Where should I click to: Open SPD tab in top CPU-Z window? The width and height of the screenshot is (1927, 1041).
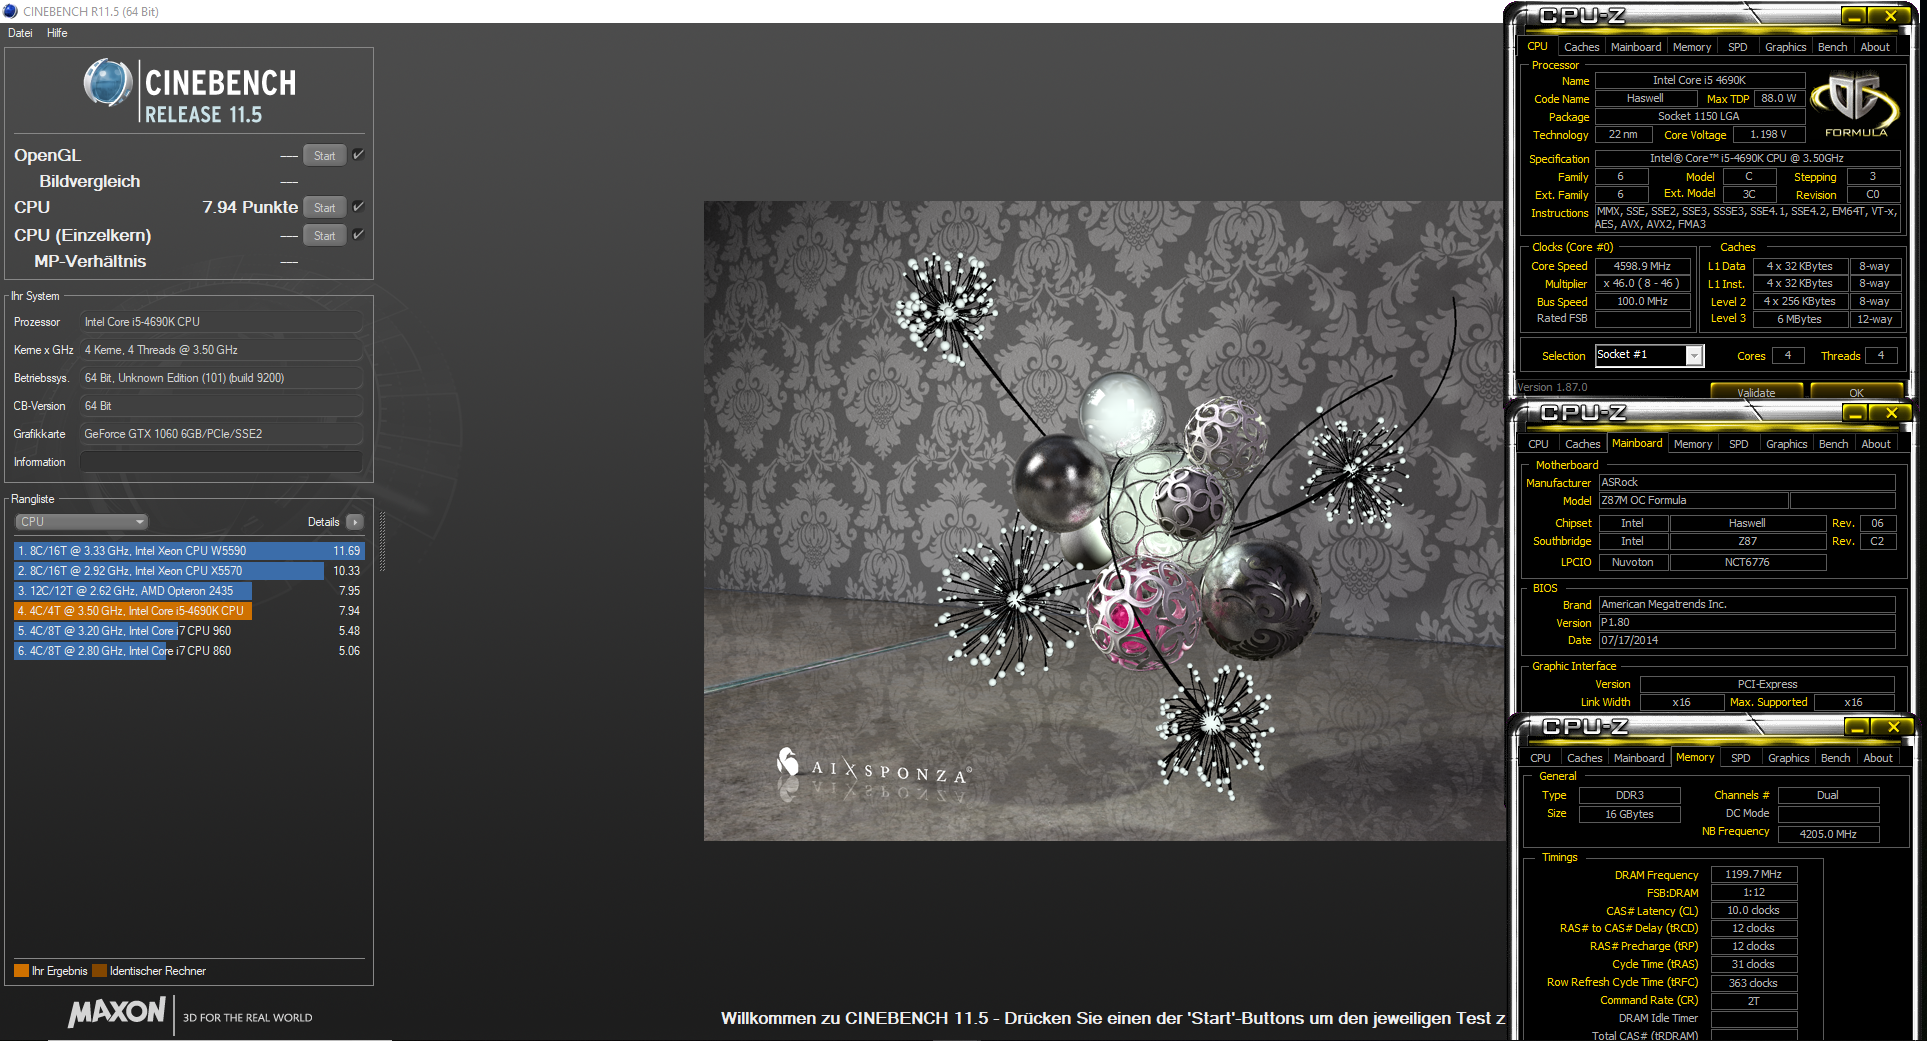1738,47
